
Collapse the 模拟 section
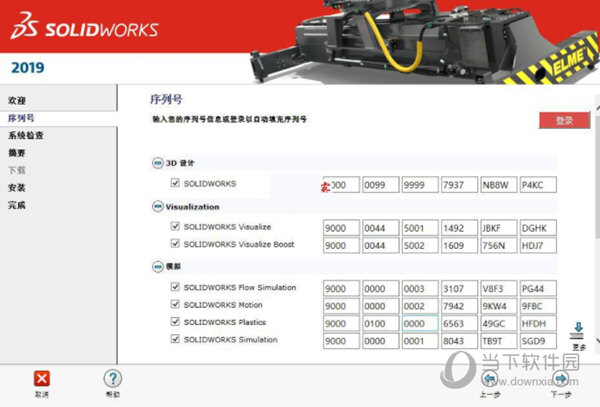point(158,266)
